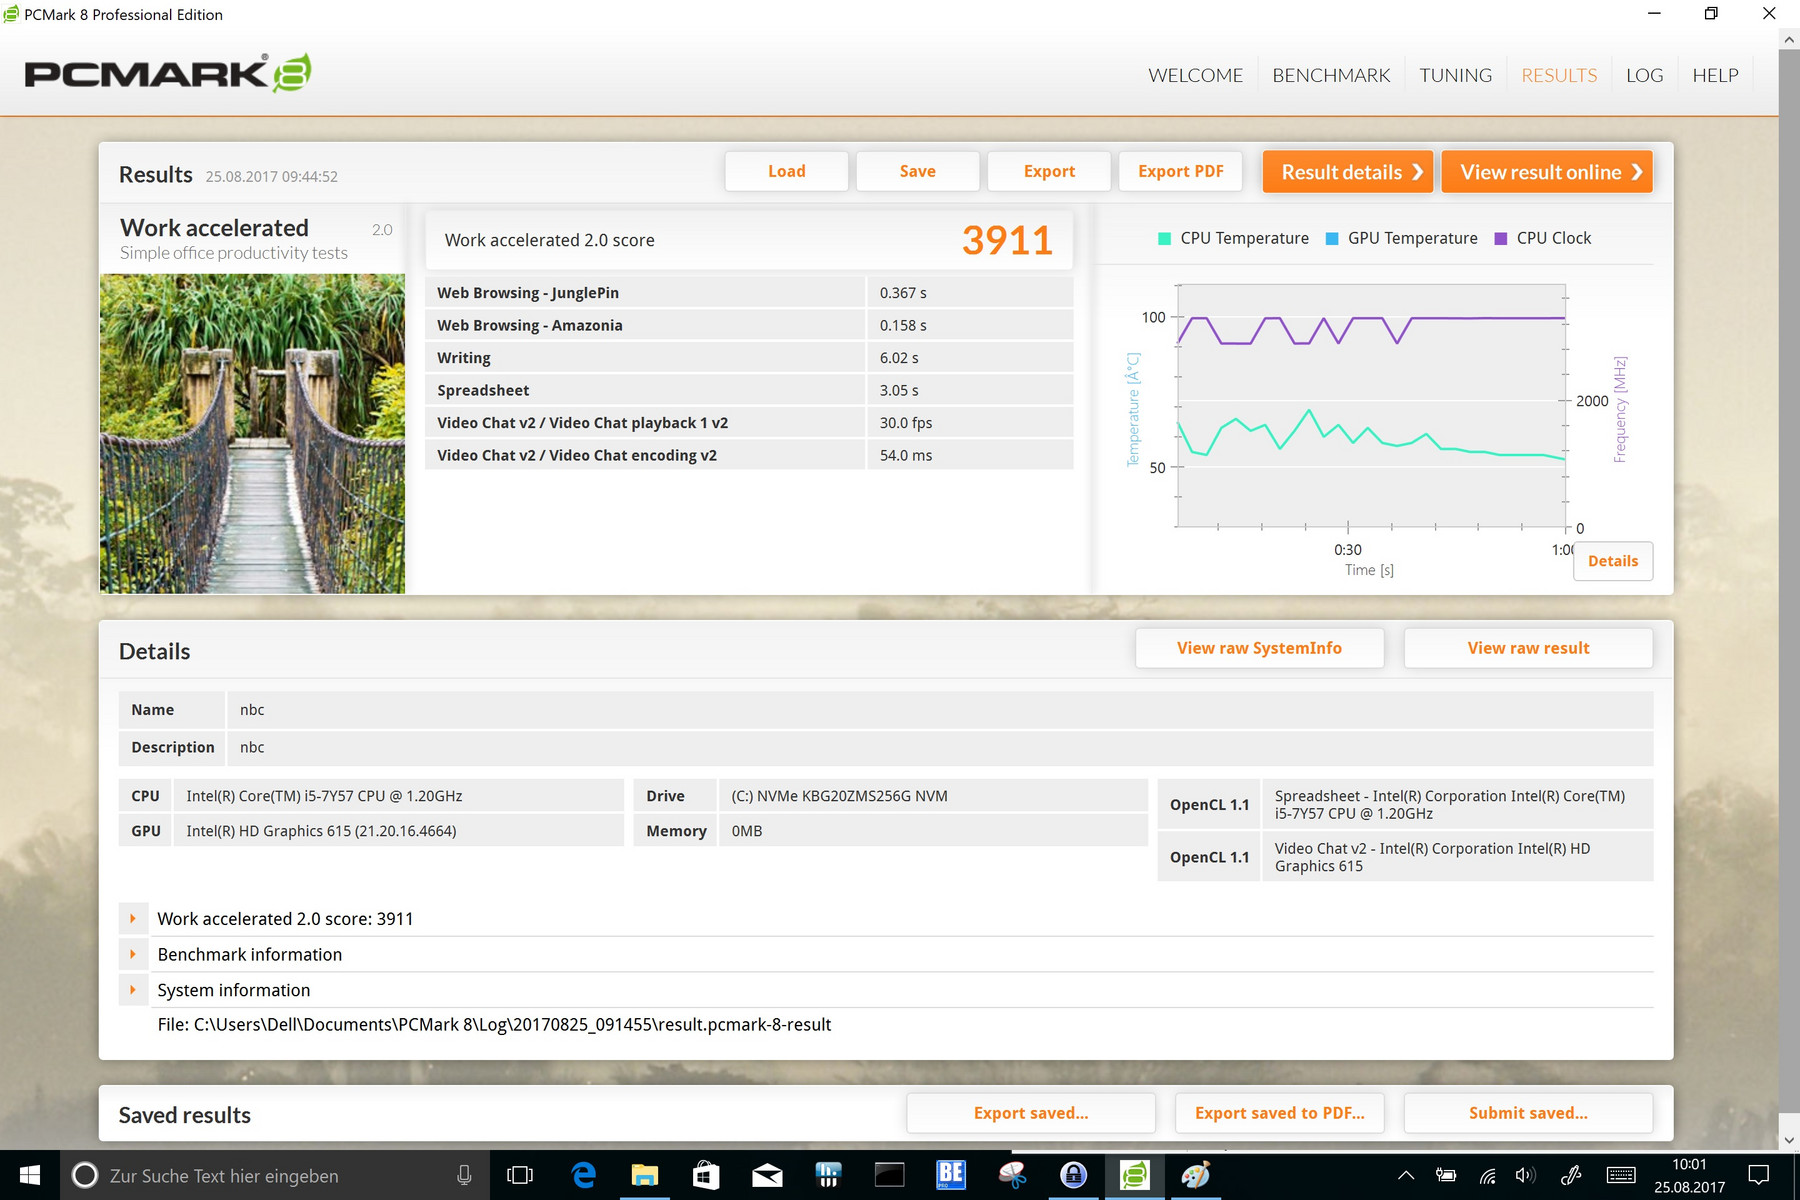The height and width of the screenshot is (1200, 1800).
Task: Open Result details
Action: click(x=1348, y=172)
